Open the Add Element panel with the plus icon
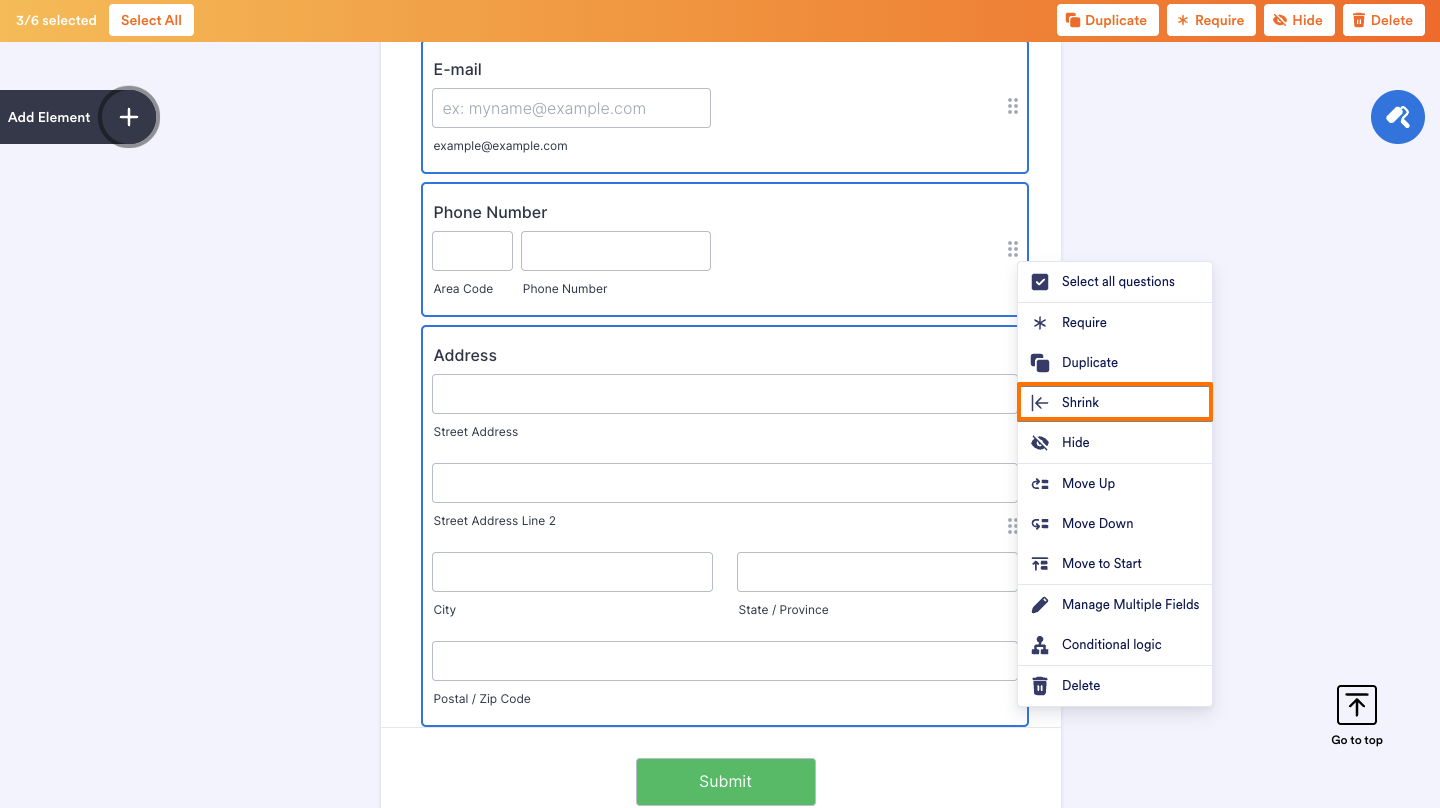The width and height of the screenshot is (1440, 808). [x=128, y=117]
